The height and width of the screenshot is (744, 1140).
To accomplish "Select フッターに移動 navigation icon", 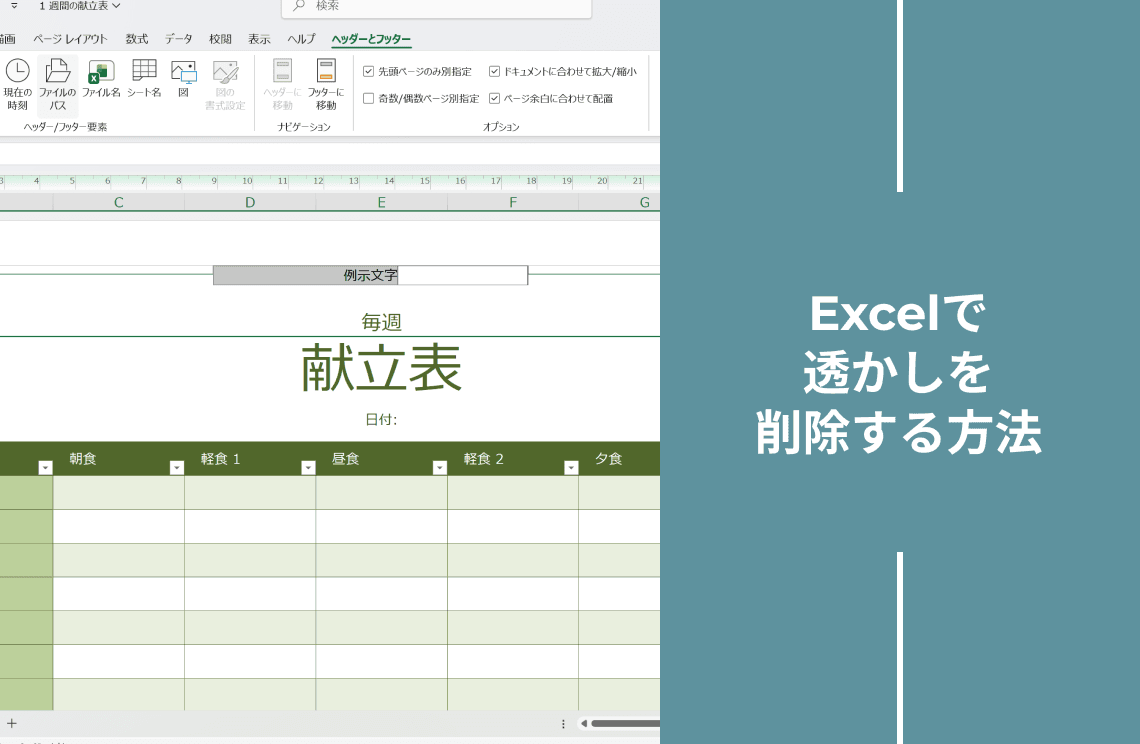I will click(325, 85).
